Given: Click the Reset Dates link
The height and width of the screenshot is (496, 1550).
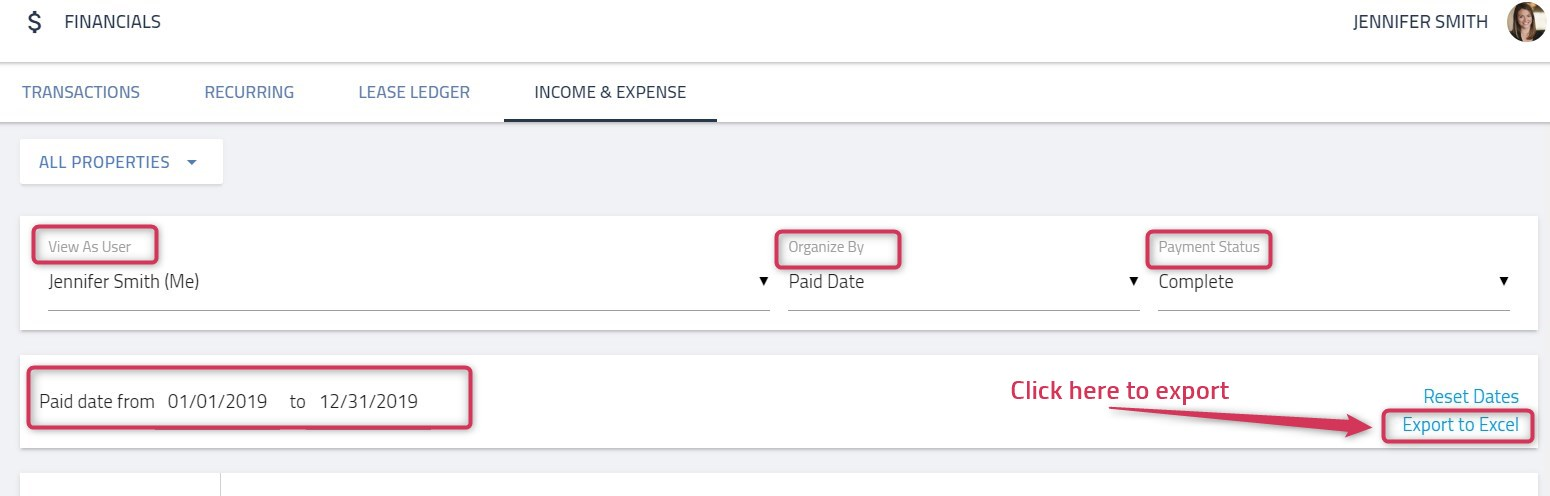Looking at the screenshot, I should click(1471, 397).
